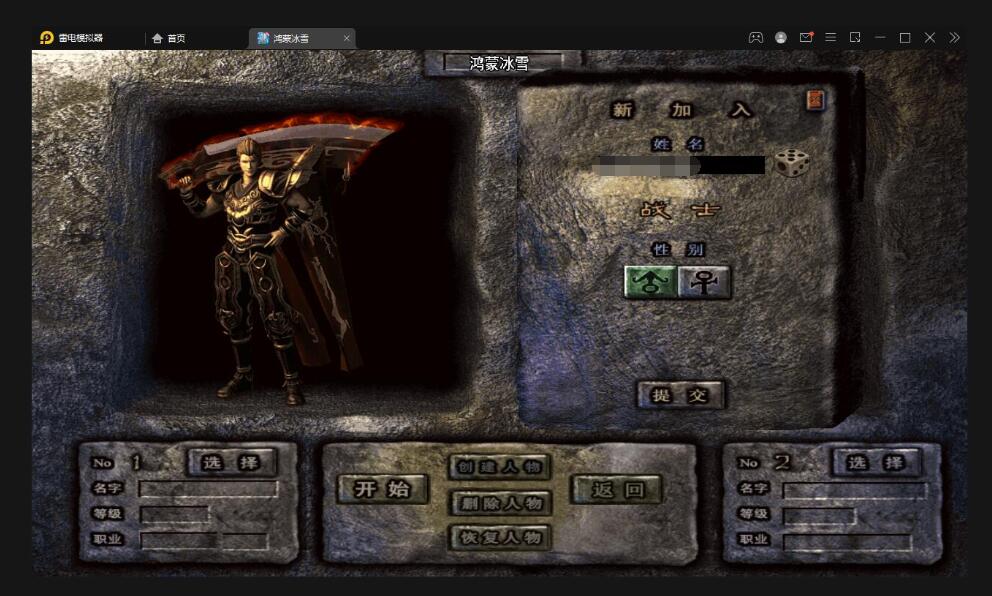Open the user account avatar icon
Screen dimensions: 992x596
pos(781,38)
